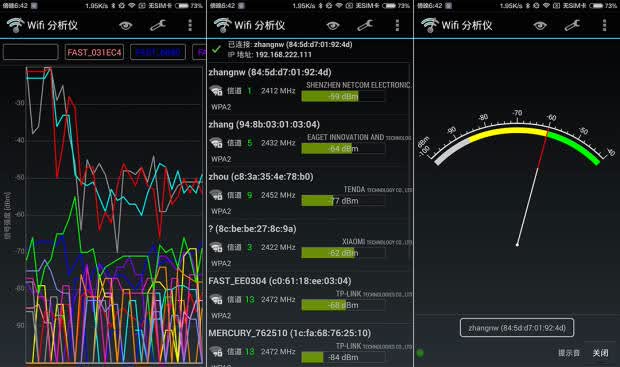Select the FAST_EE0304 network entry

[310, 297]
